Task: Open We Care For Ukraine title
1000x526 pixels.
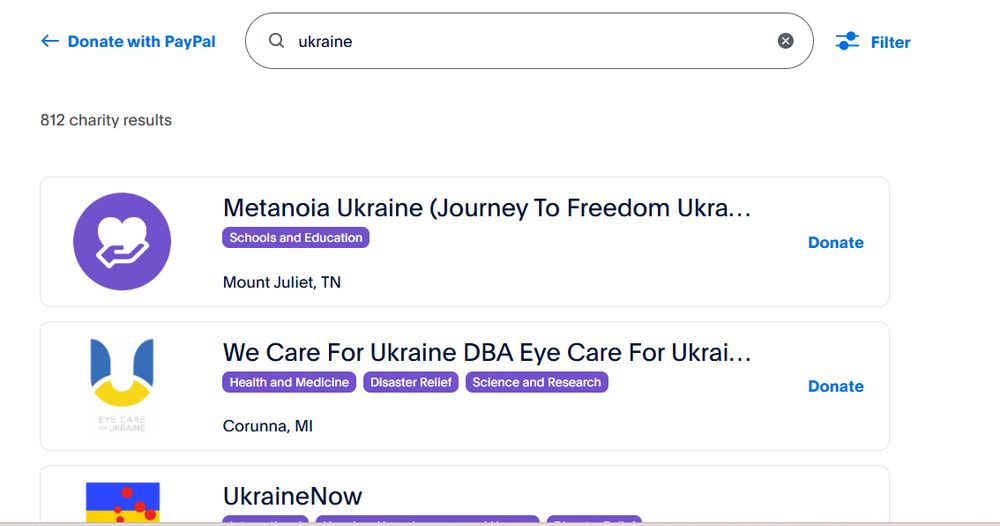Action: click(487, 352)
